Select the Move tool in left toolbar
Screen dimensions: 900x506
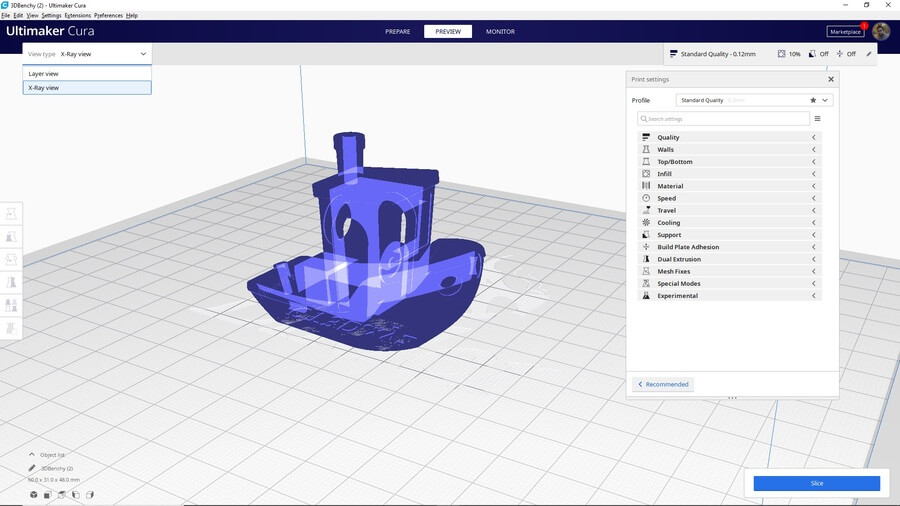pyautogui.click(x=11, y=215)
